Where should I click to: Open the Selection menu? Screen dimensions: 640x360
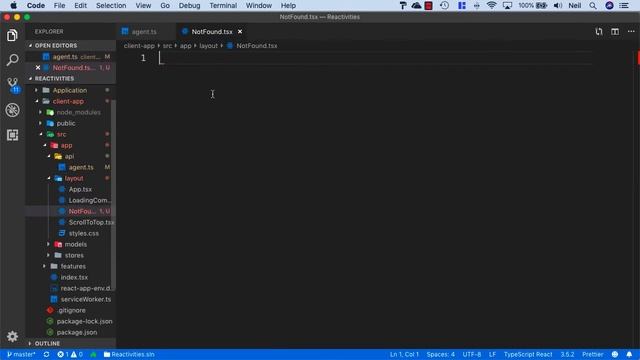click(111, 5)
